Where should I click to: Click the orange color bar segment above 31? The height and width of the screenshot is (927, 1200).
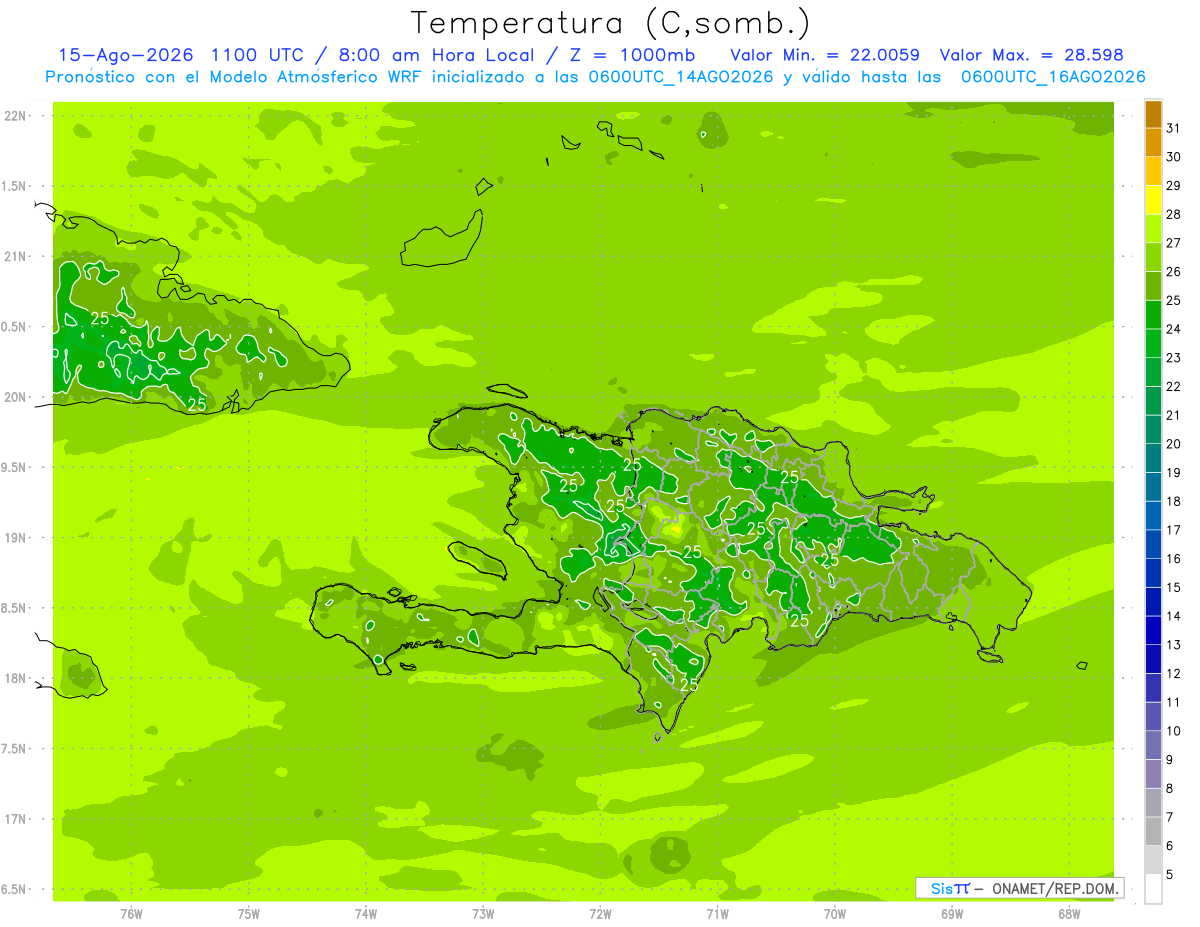(1153, 114)
